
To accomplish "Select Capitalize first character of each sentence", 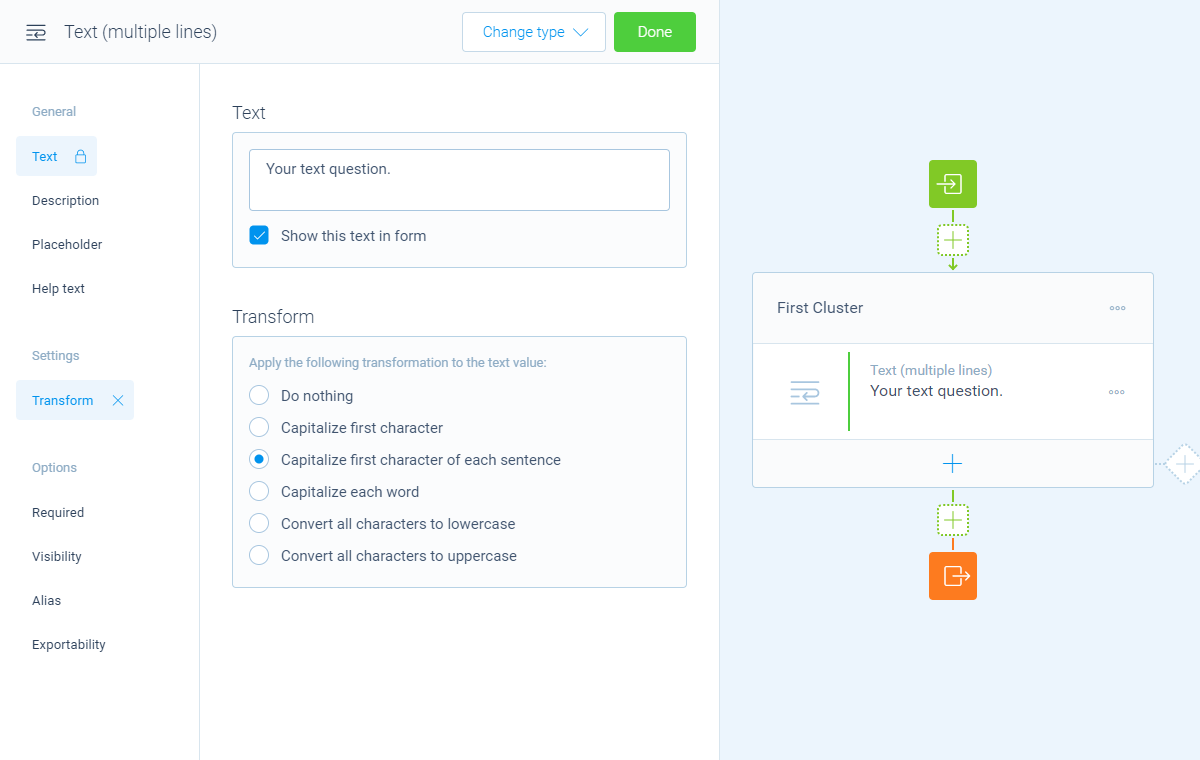I will tap(259, 460).
